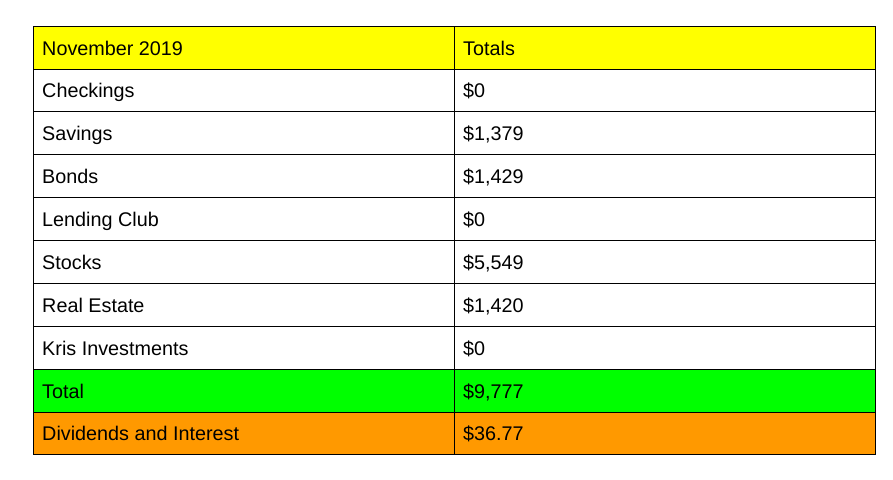Select the $1,429 Bonds amount
Screen dimensions: 893x480
point(493,177)
